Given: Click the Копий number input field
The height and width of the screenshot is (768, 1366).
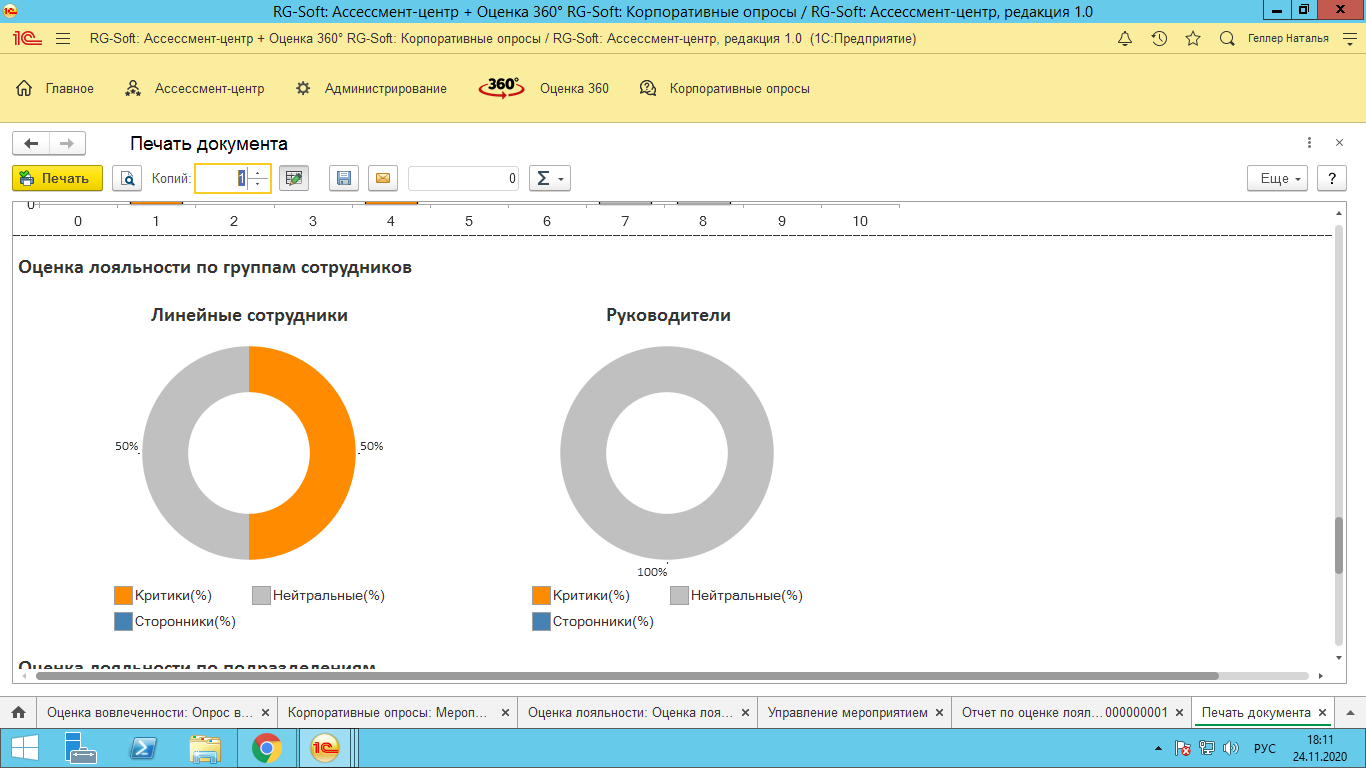Looking at the screenshot, I should pos(222,178).
